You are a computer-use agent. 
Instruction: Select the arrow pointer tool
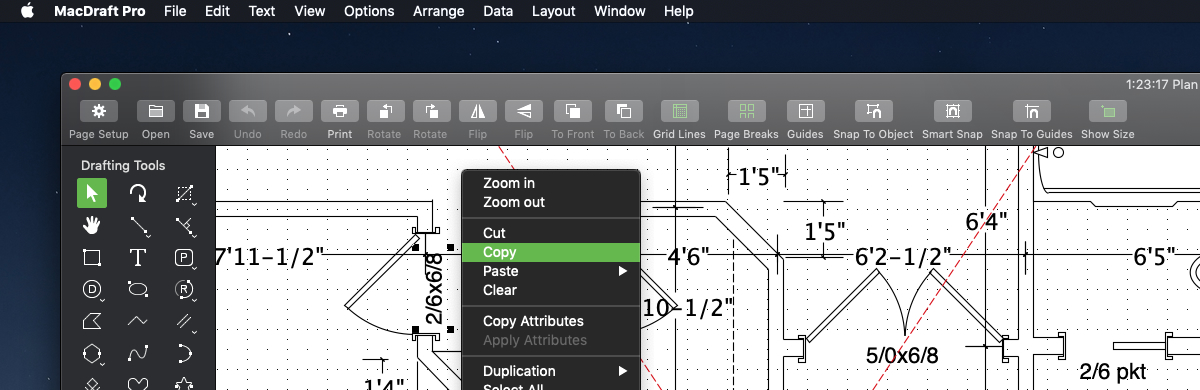coord(92,193)
